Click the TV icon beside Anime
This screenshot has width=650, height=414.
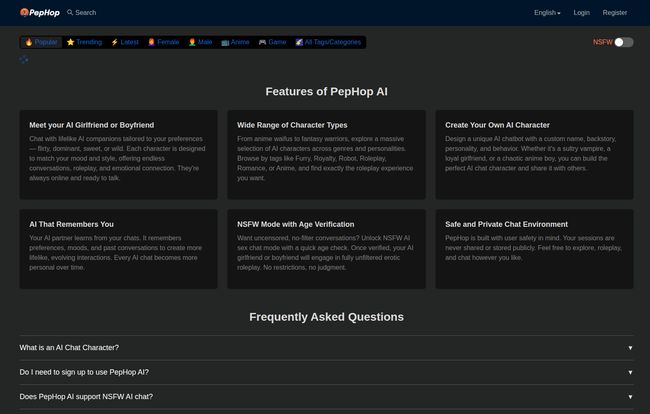tap(225, 42)
